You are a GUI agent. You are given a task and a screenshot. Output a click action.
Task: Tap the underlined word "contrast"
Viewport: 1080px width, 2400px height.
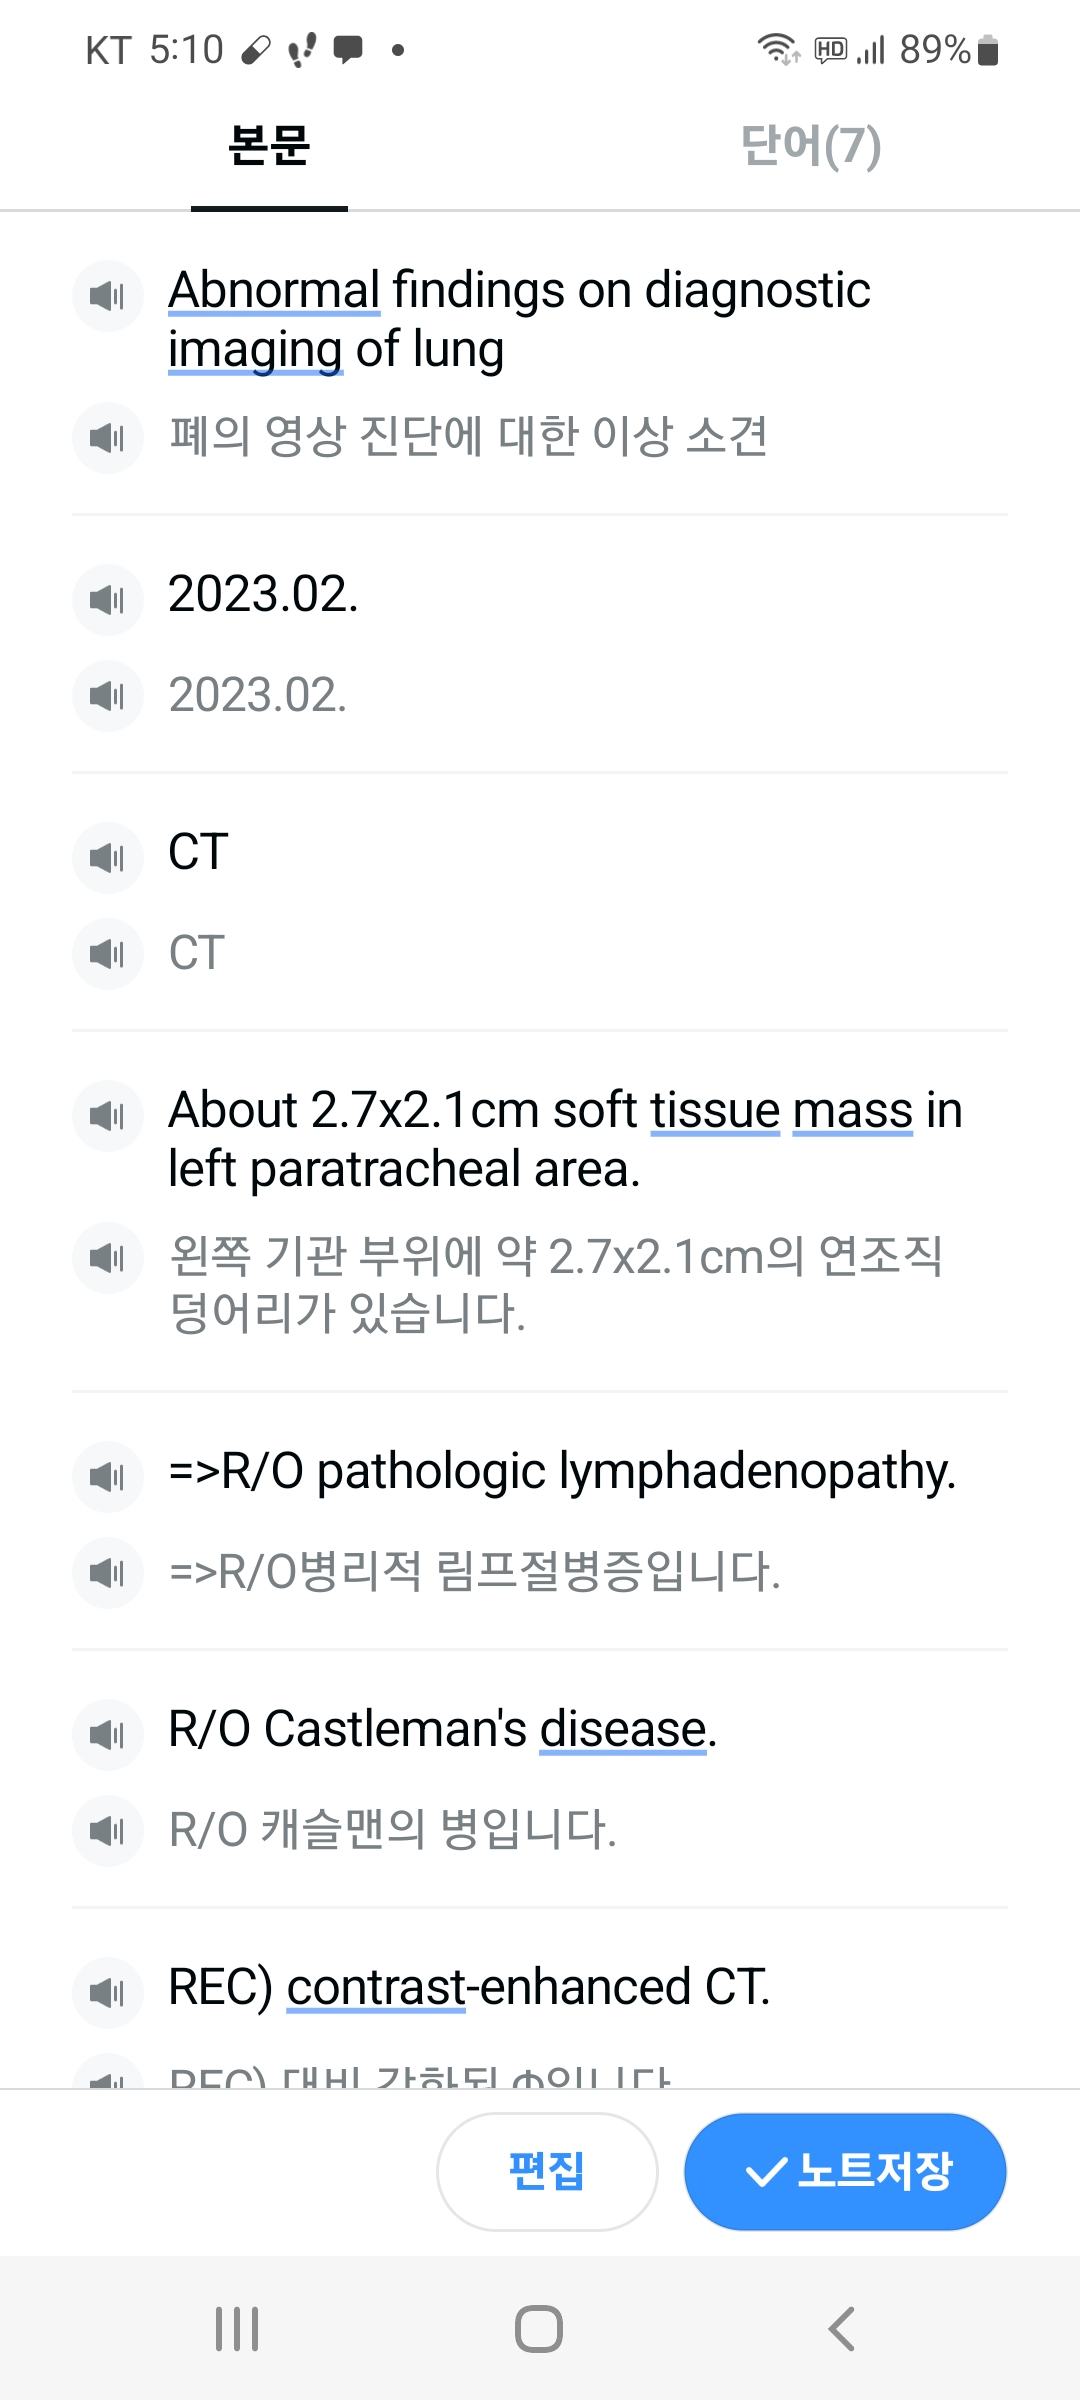[x=376, y=1987]
